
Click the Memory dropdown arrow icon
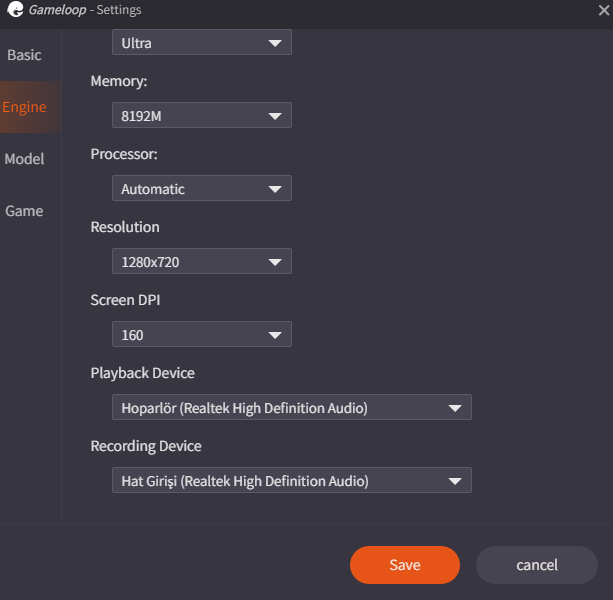click(x=276, y=117)
